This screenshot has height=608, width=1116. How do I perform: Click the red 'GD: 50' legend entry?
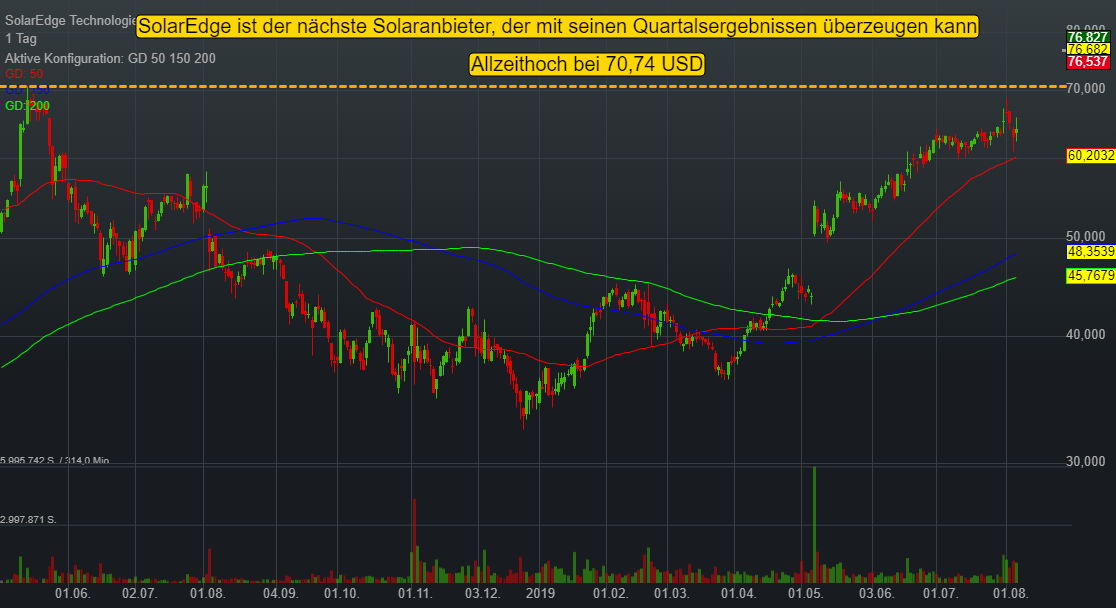pos(24,74)
